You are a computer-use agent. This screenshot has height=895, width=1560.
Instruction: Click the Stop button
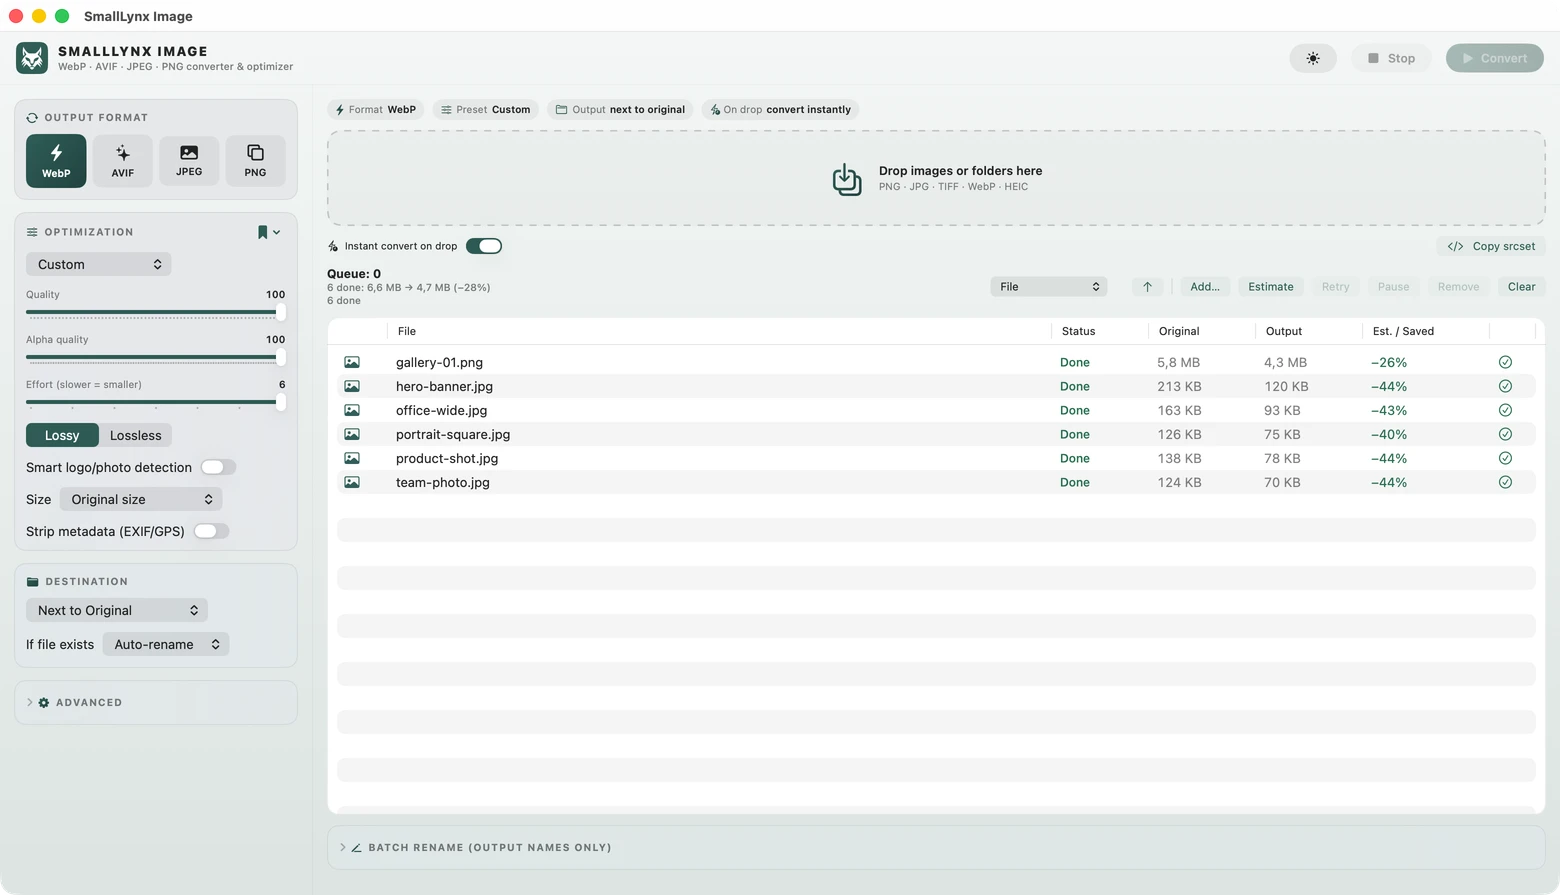pyautogui.click(x=1391, y=58)
